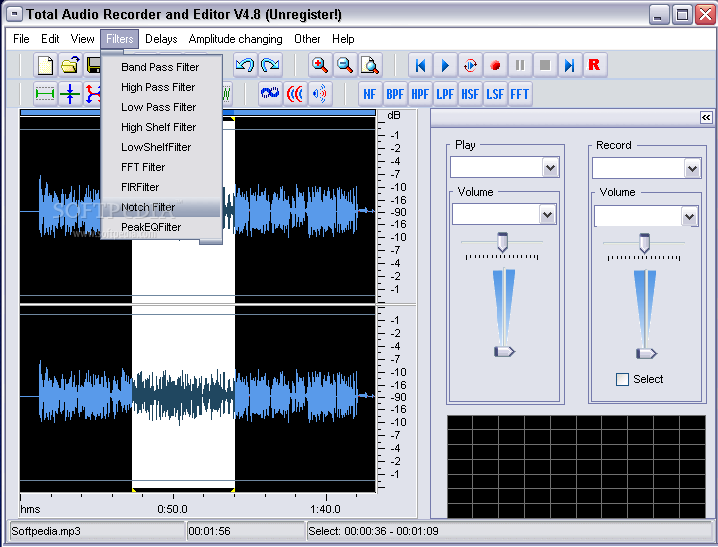Image resolution: width=718 pixels, height=547 pixels.
Task: Toggle the Select checkbox under Record
Action: 622,379
